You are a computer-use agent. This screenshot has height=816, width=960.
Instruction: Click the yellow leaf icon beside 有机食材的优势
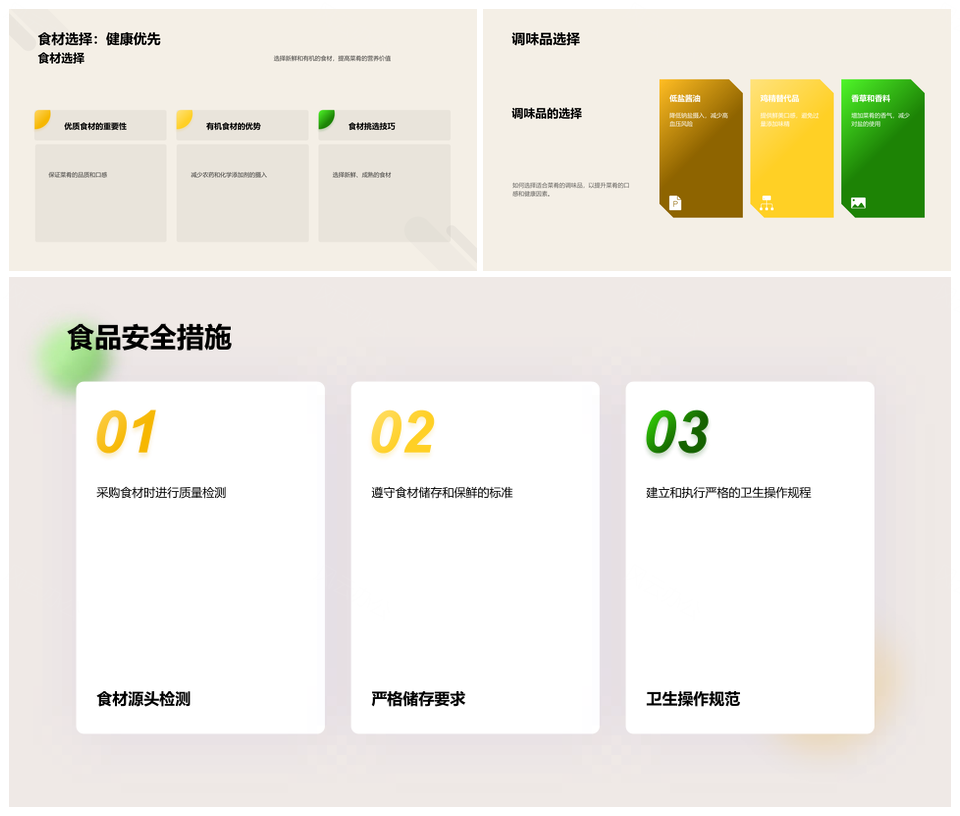184,120
